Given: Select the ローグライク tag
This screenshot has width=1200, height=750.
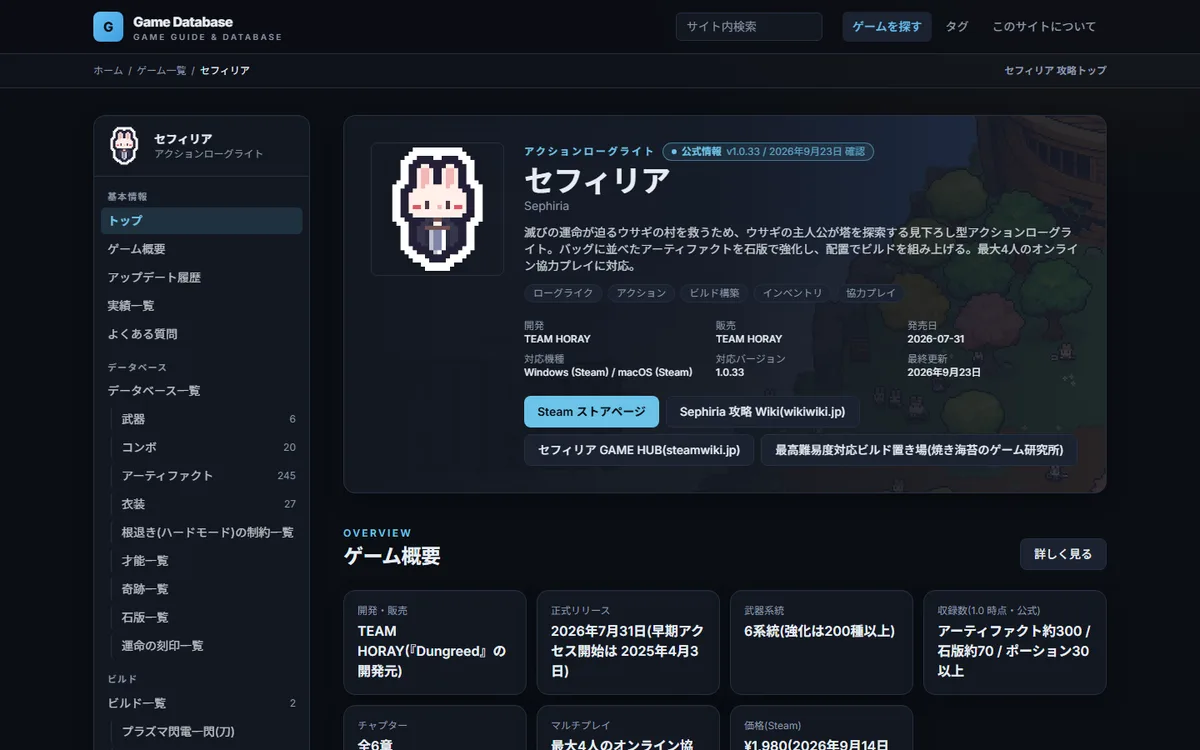Looking at the screenshot, I should pos(564,293).
